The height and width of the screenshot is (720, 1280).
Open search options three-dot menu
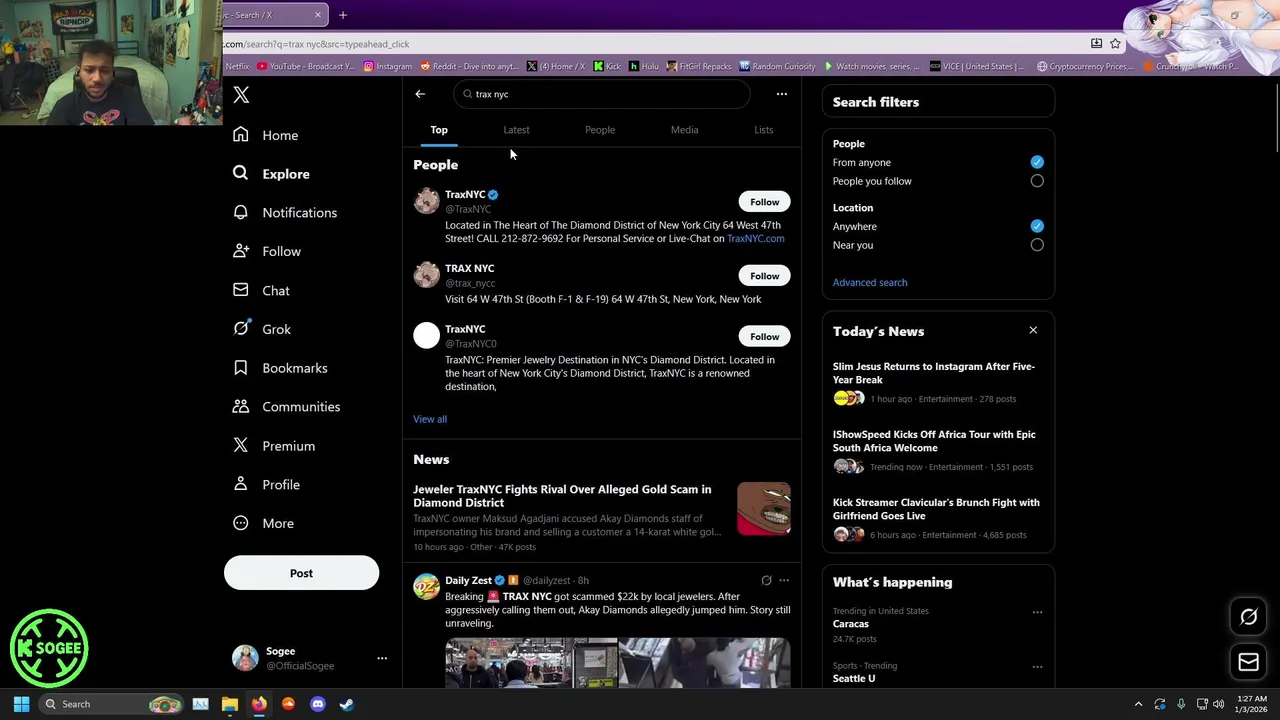pyautogui.click(x=782, y=94)
